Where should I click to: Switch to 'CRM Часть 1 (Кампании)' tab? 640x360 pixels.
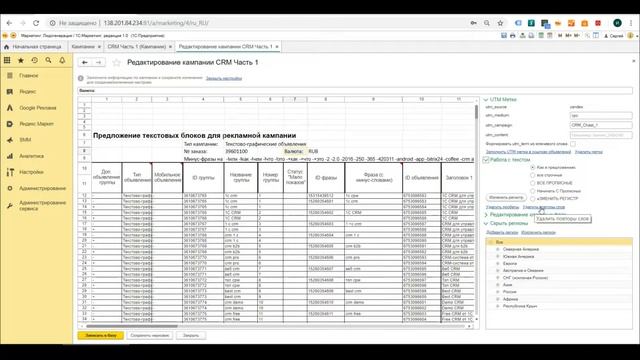coord(137,47)
